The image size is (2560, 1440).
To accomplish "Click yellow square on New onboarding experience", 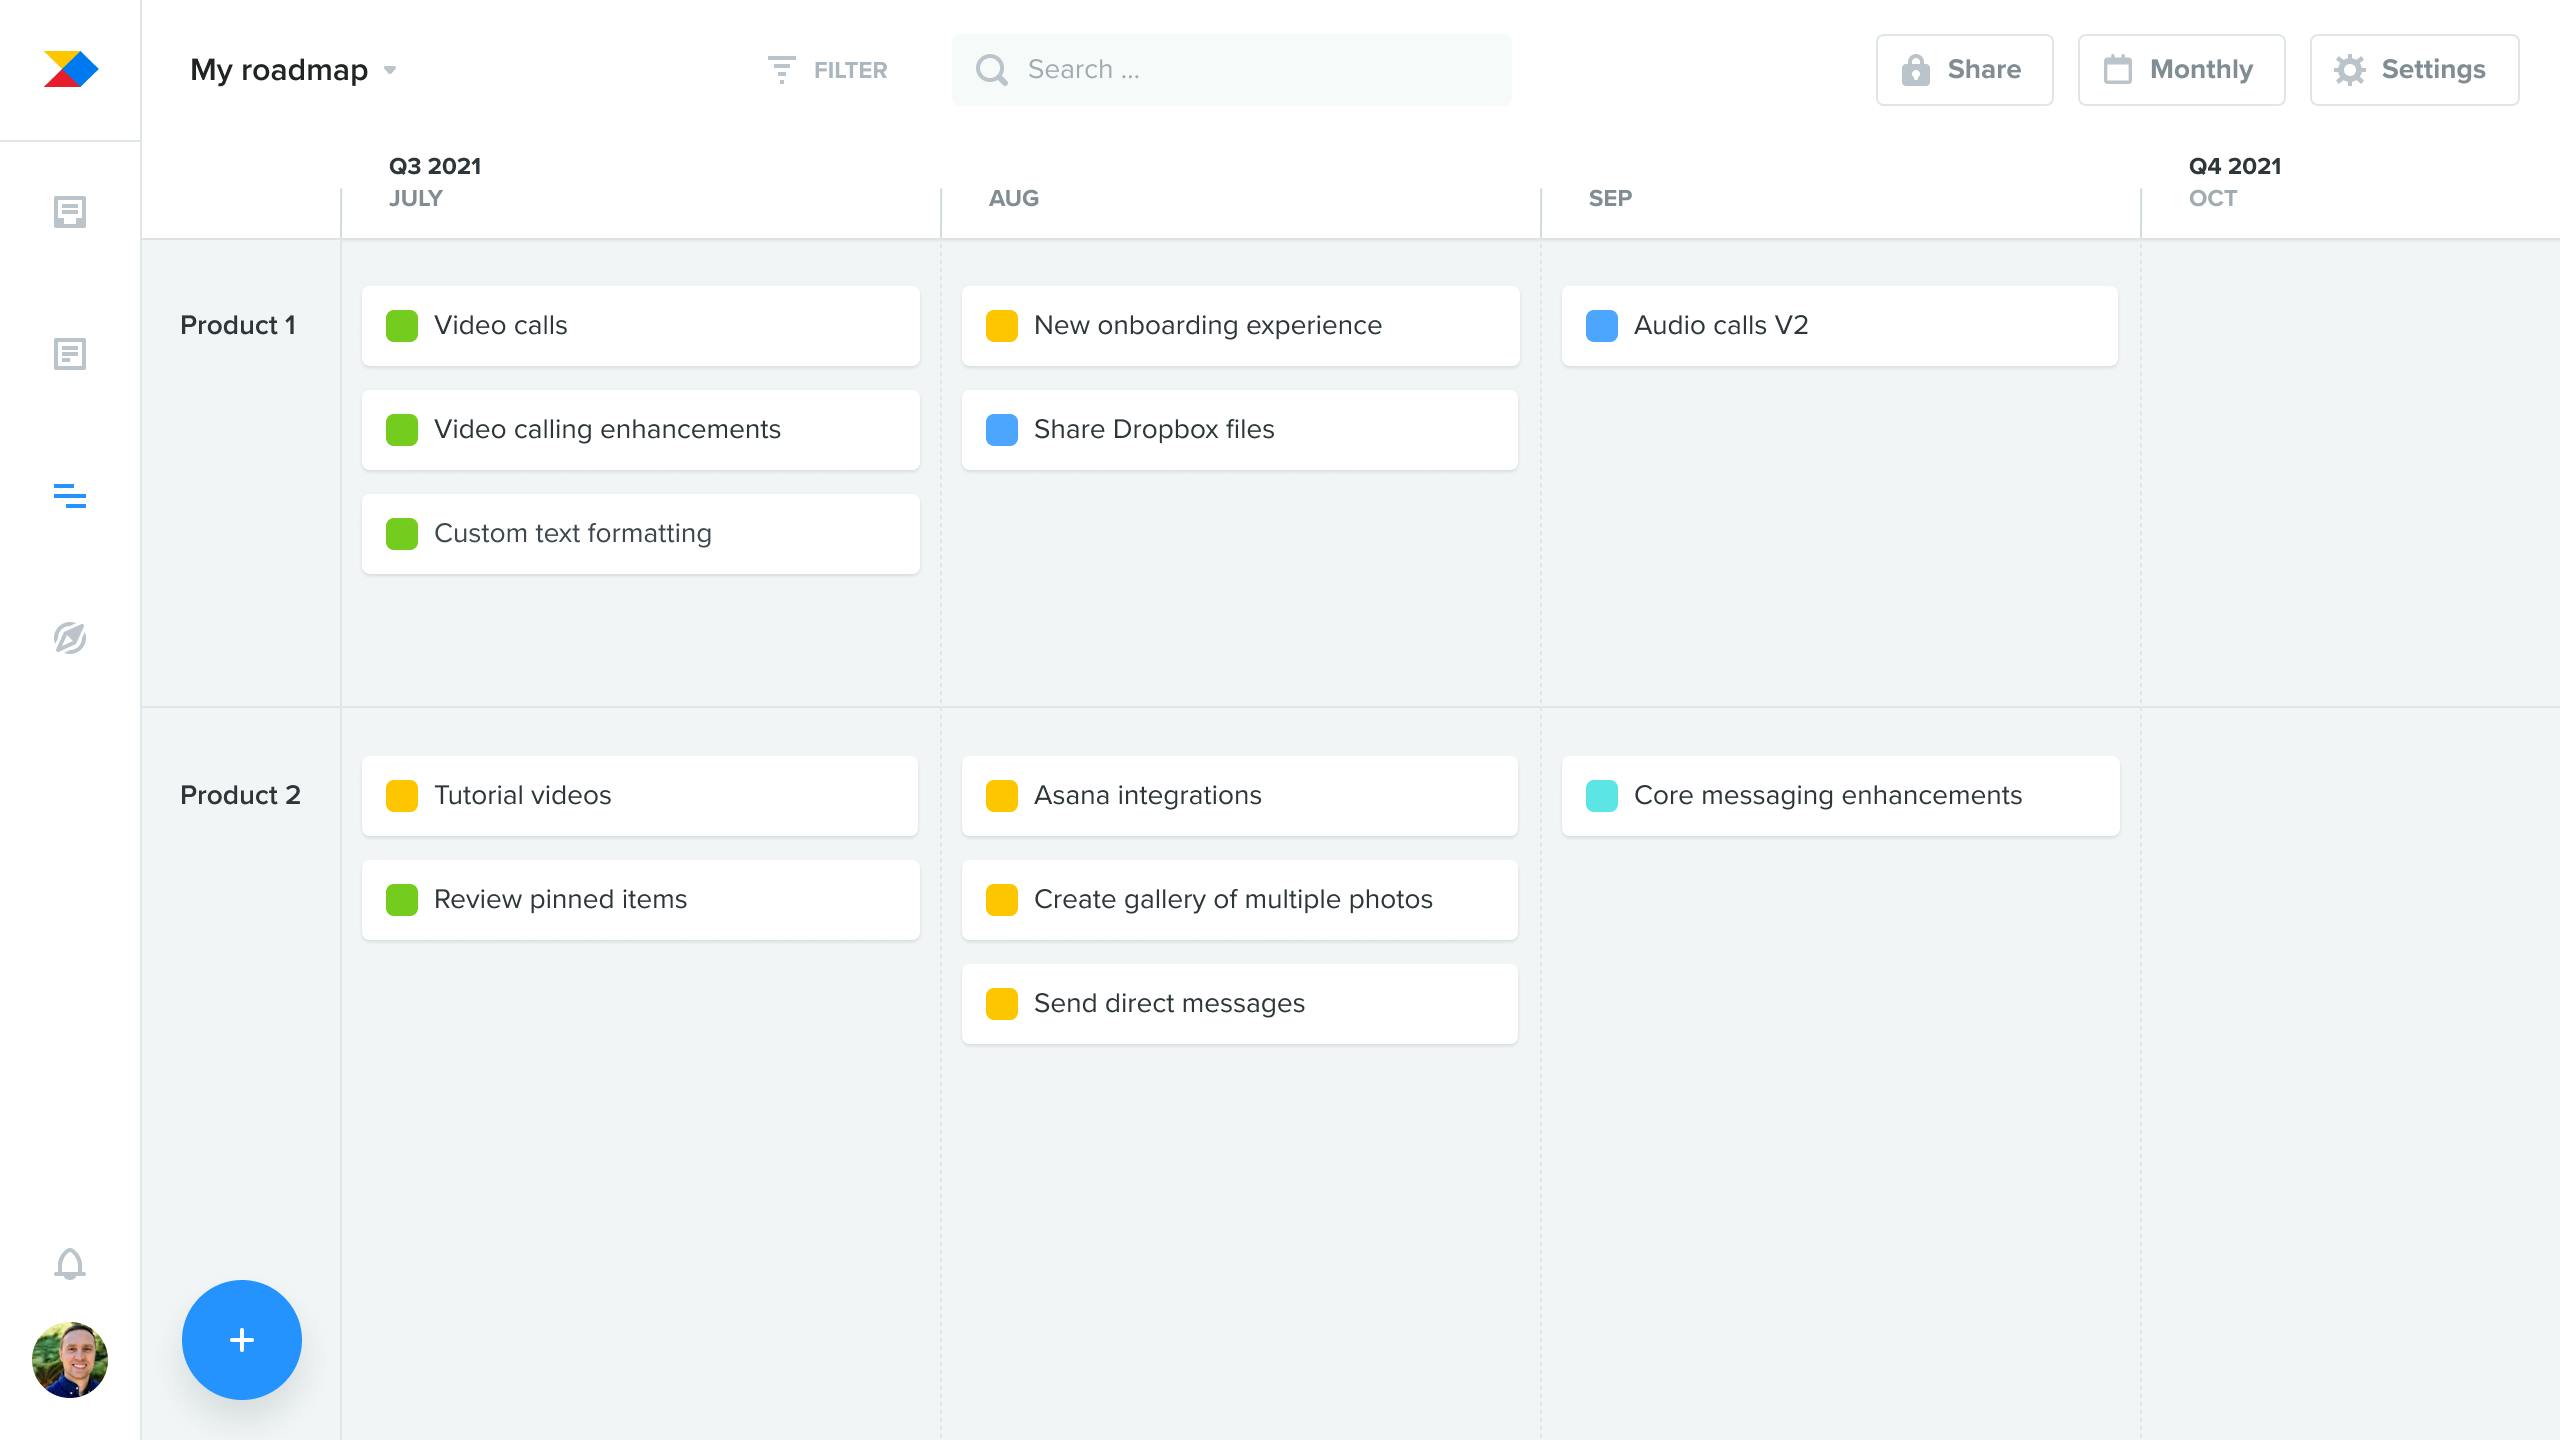I will click(1002, 326).
